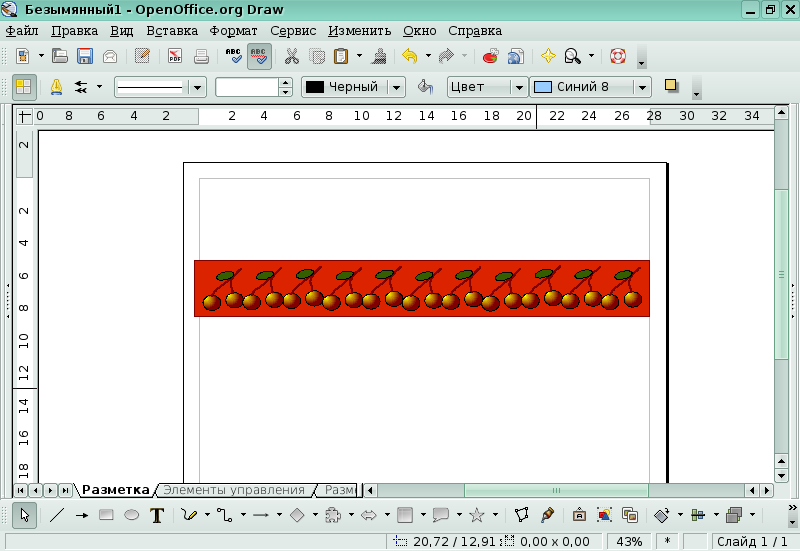Screen dimensions: 800x551
Task: Toggle Edit File mode icon
Action: pos(142,56)
